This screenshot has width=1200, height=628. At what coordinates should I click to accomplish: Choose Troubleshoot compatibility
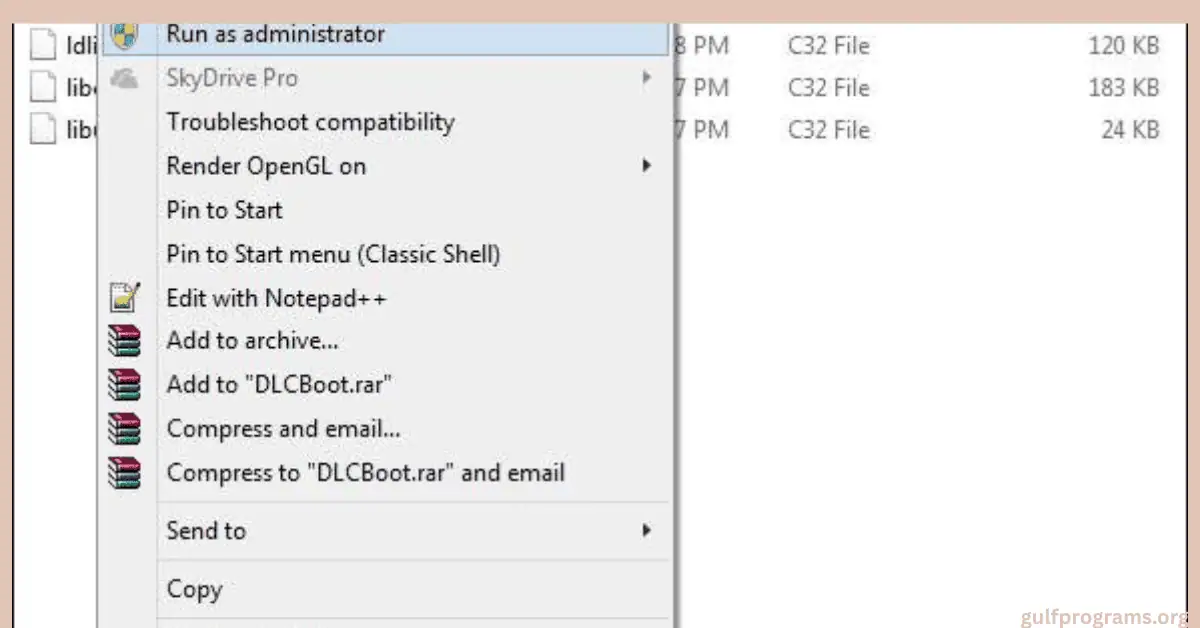(x=310, y=122)
